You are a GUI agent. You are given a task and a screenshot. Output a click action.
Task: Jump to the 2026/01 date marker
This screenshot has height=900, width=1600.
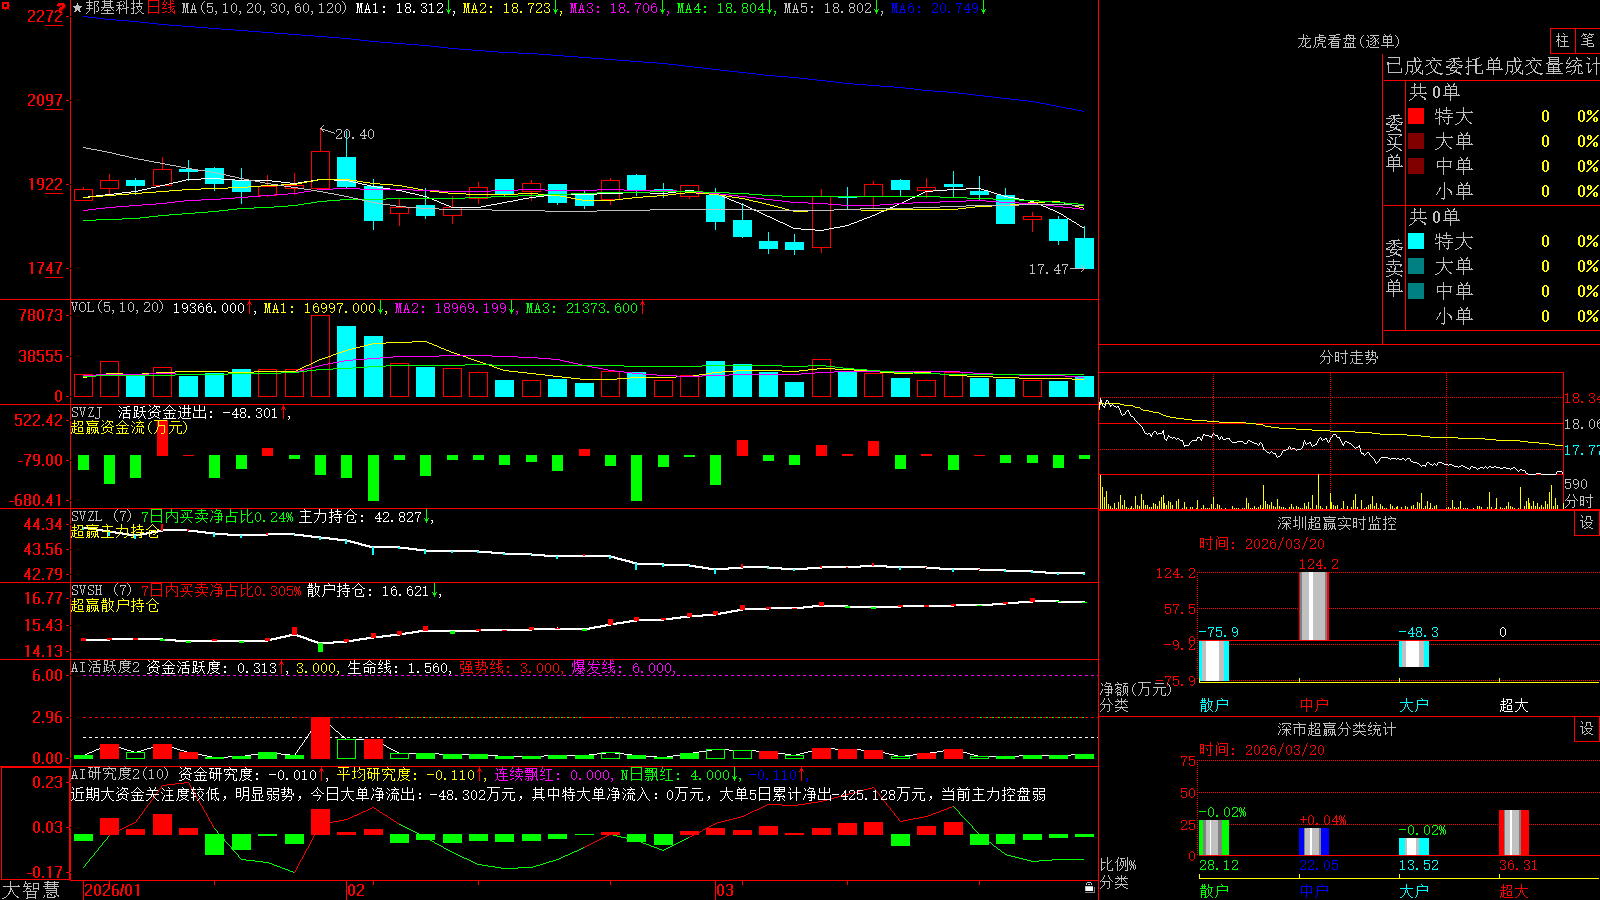click(113, 890)
